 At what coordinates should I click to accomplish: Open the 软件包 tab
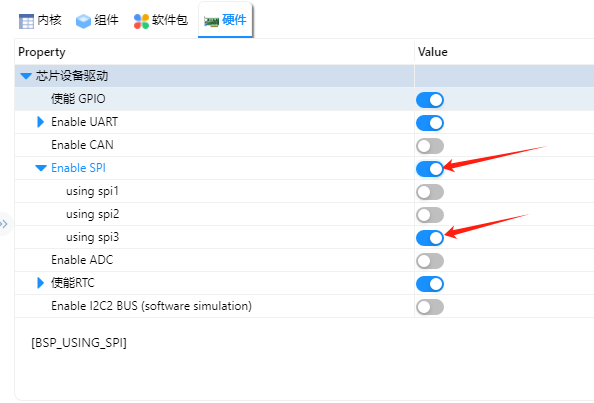point(161,20)
